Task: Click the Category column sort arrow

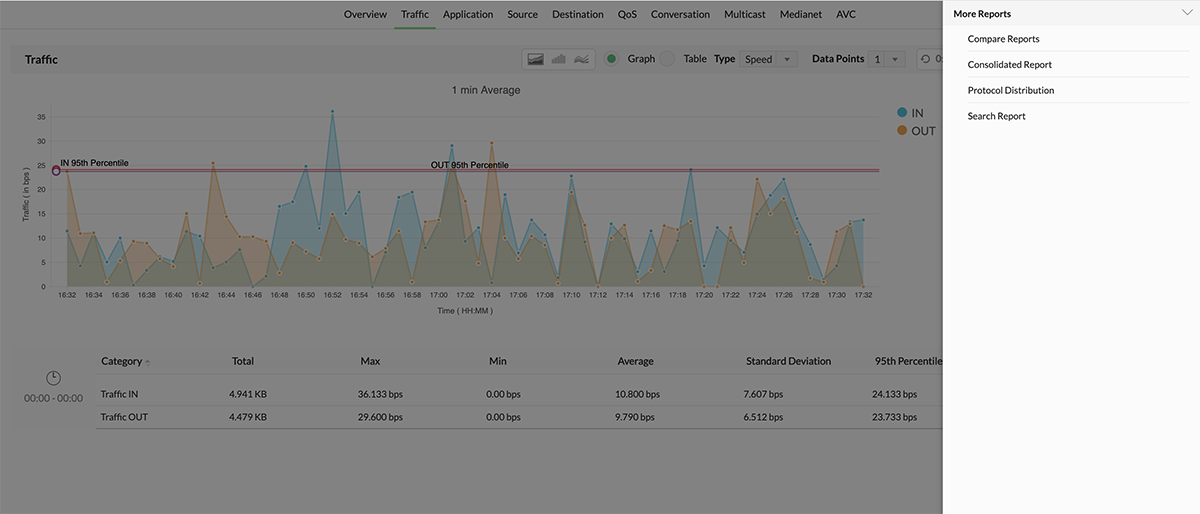Action: pyautogui.click(x=149, y=362)
